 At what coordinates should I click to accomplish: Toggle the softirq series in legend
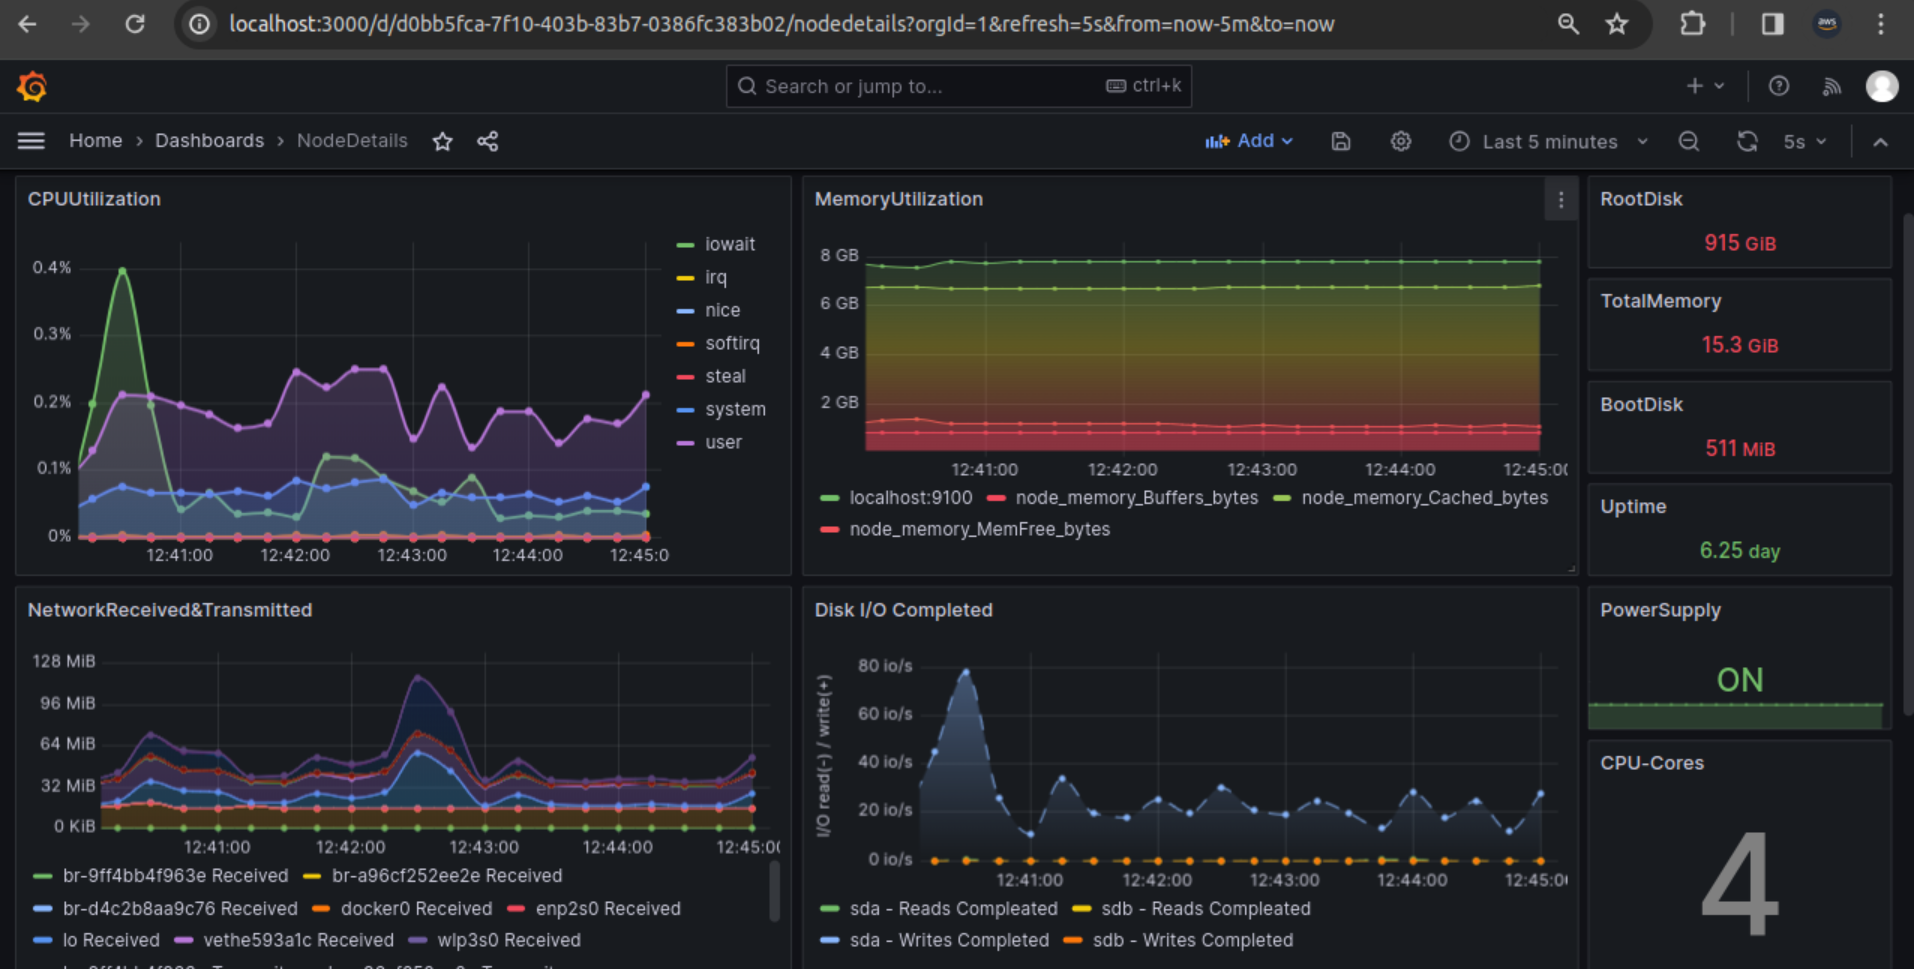(732, 343)
